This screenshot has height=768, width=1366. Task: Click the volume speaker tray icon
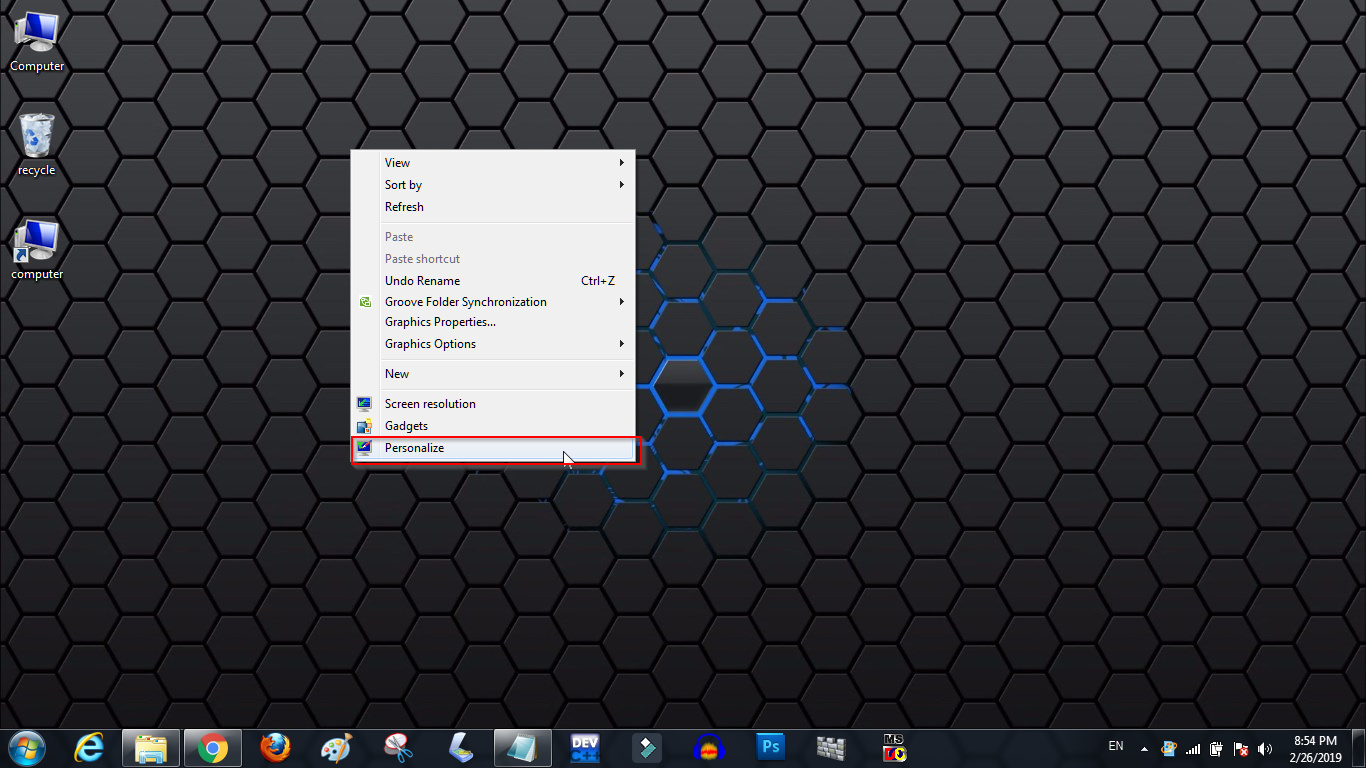click(1265, 749)
